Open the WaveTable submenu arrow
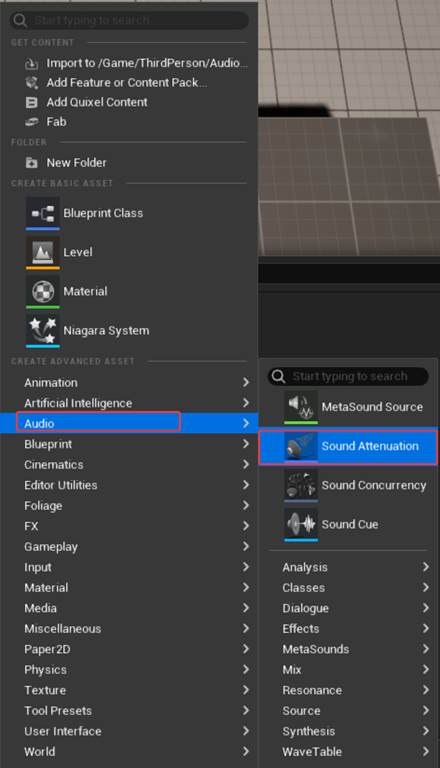 [x=425, y=751]
